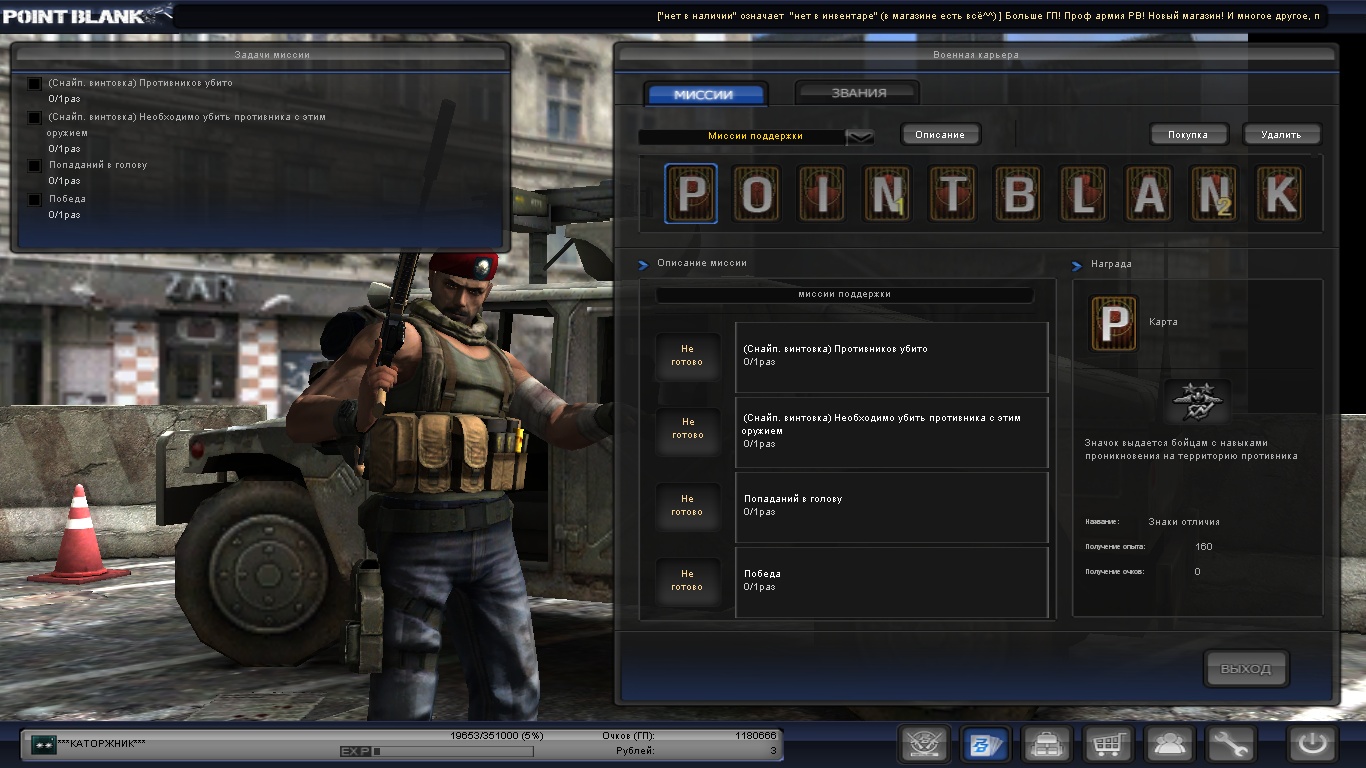Toggle checkbox for Необходимо убить противника task
This screenshot has width=1366, height=768.
(35, 117)
